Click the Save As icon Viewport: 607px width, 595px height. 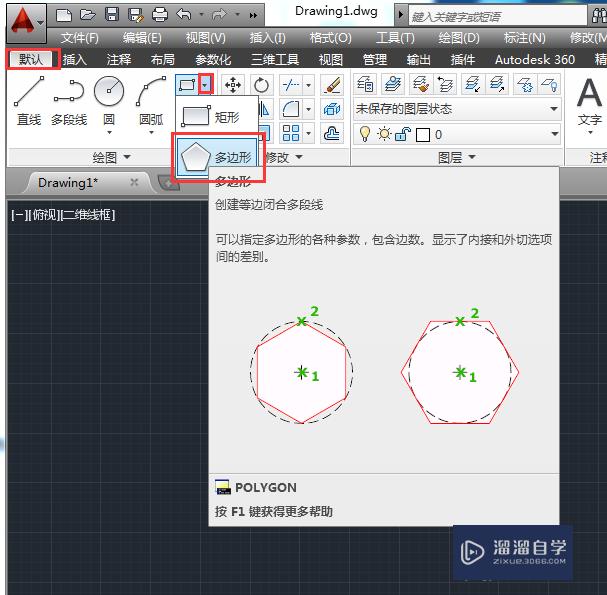click(135, 15)
